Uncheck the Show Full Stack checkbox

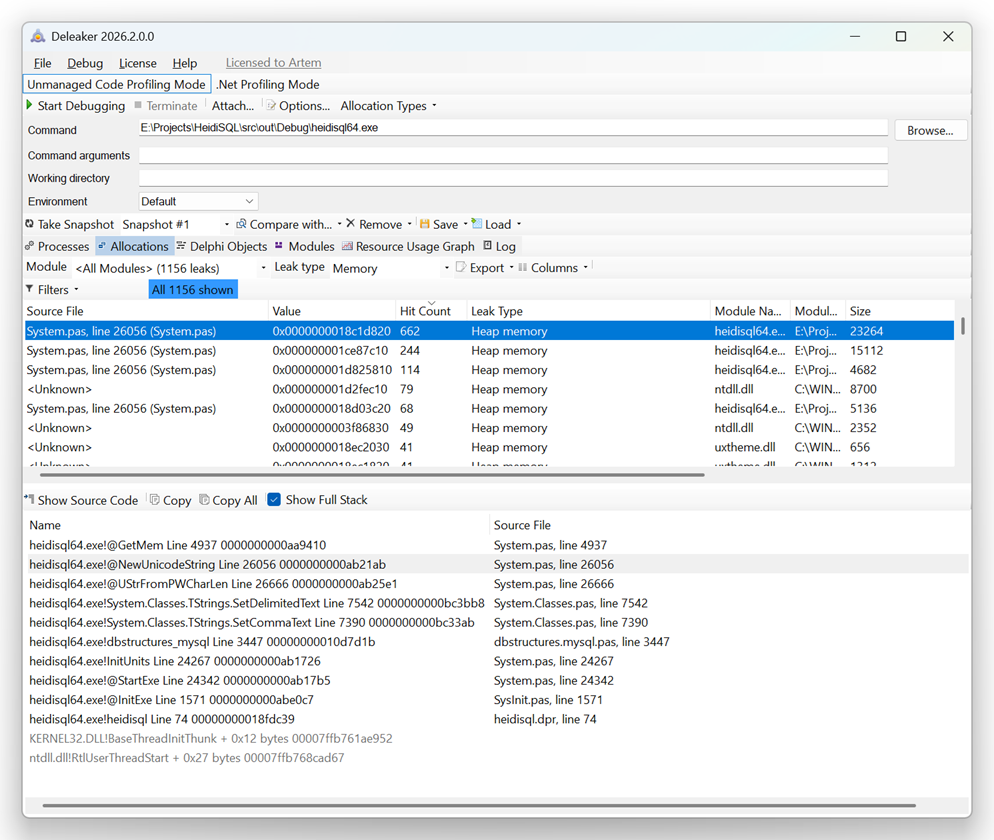(x=274, y=500)
